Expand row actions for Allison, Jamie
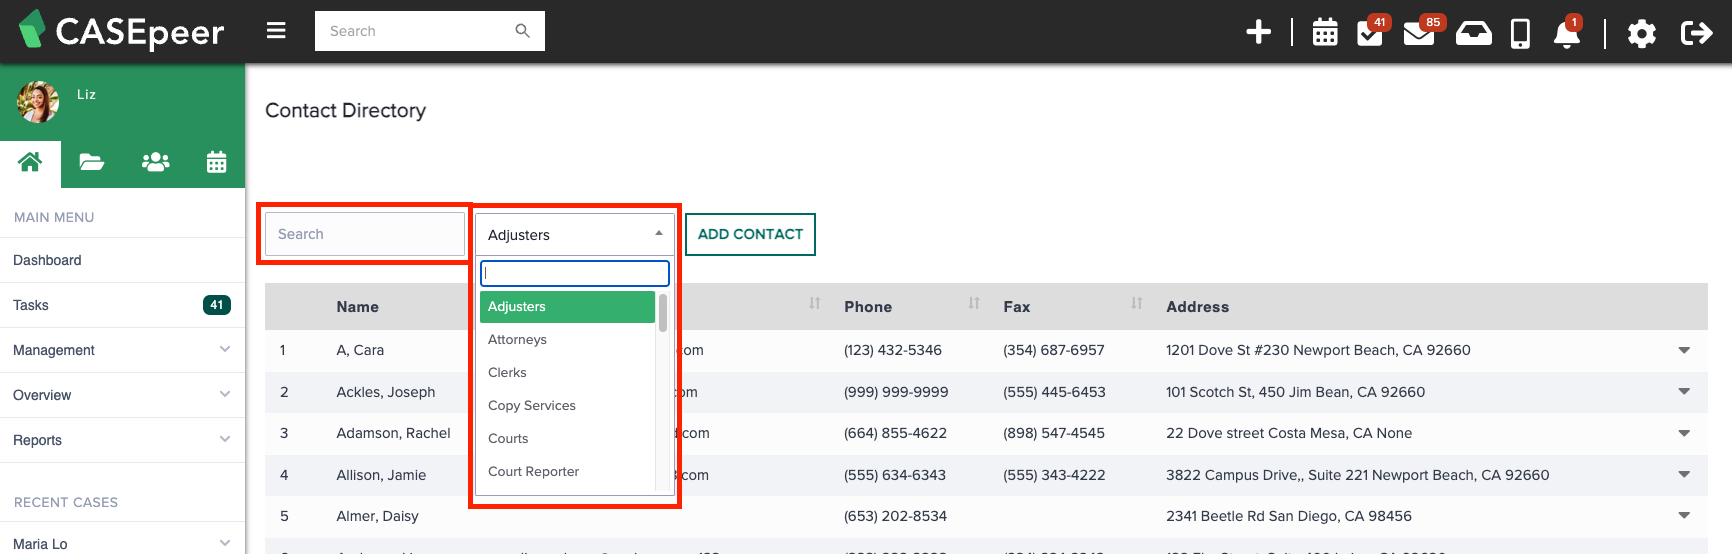The height and width of the screenshot is (554, 1732). pos(1684,475)
